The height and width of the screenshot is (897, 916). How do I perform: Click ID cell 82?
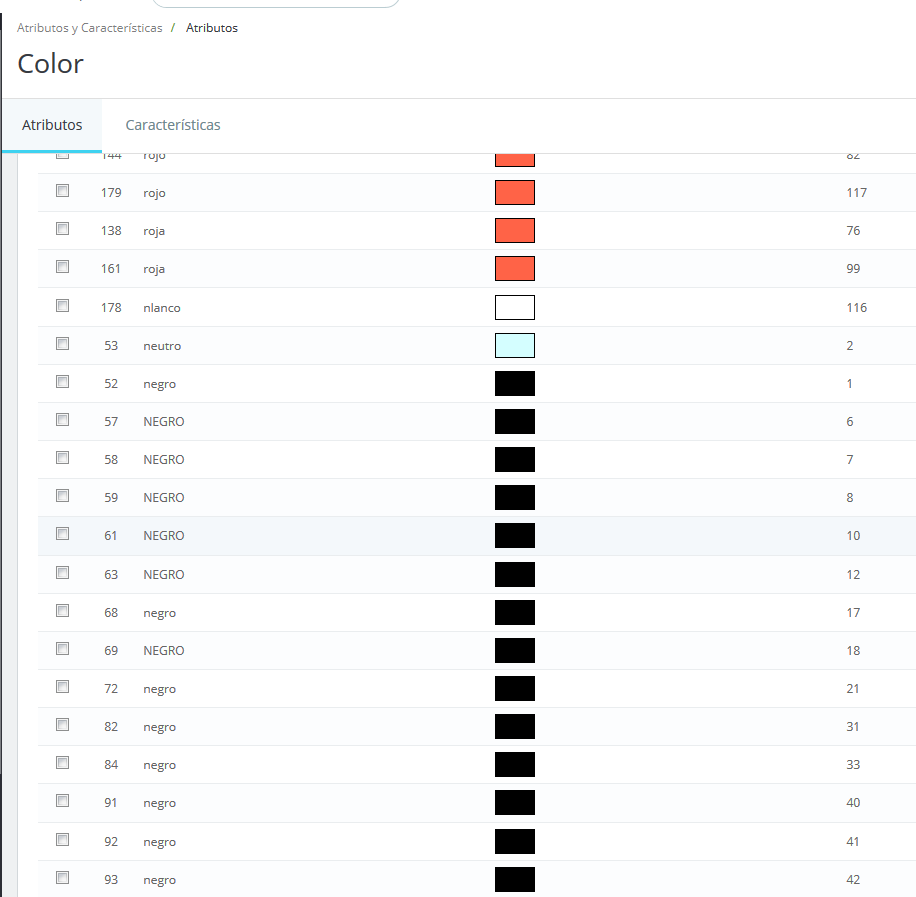pos(111,727)
